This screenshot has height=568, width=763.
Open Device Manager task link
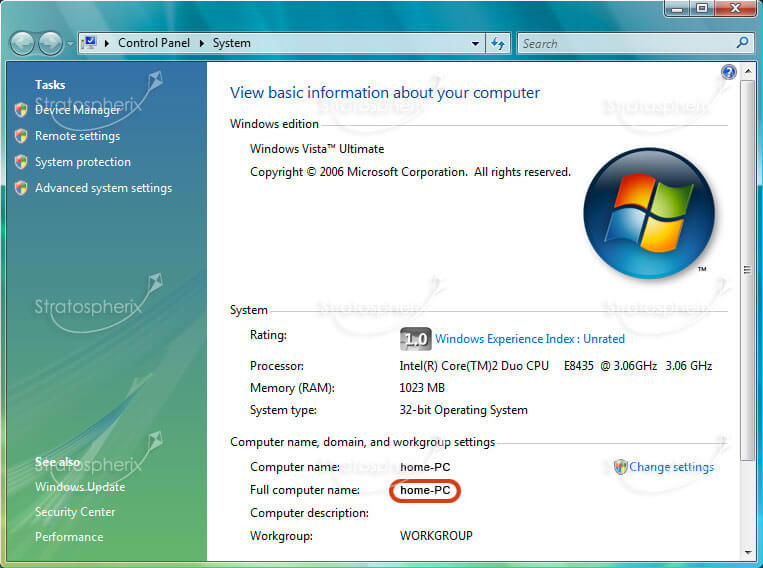(77, 110)
